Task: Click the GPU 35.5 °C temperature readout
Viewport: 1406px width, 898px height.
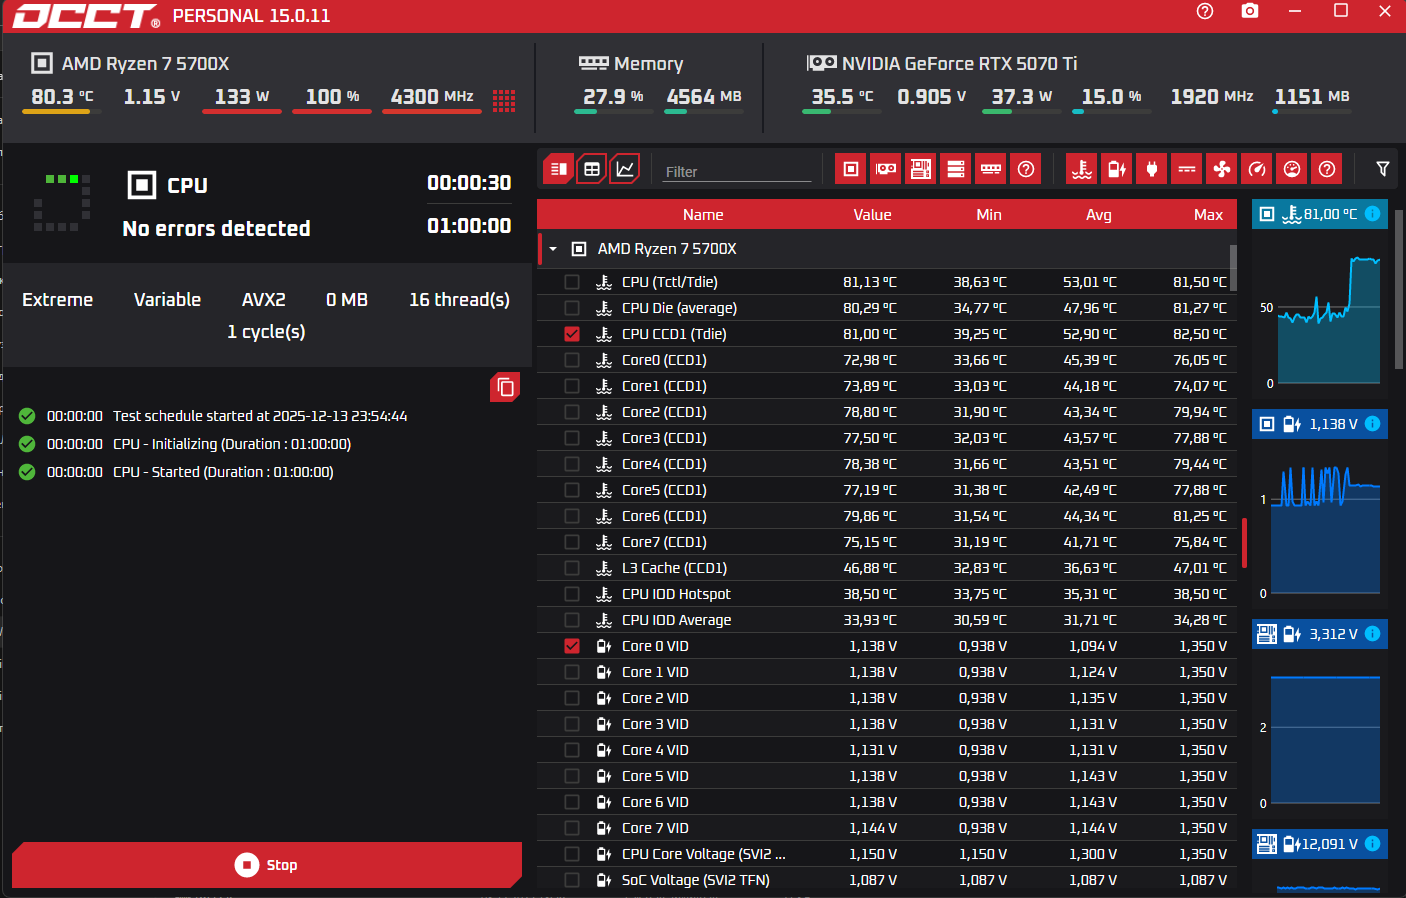Action: [842, 97]
